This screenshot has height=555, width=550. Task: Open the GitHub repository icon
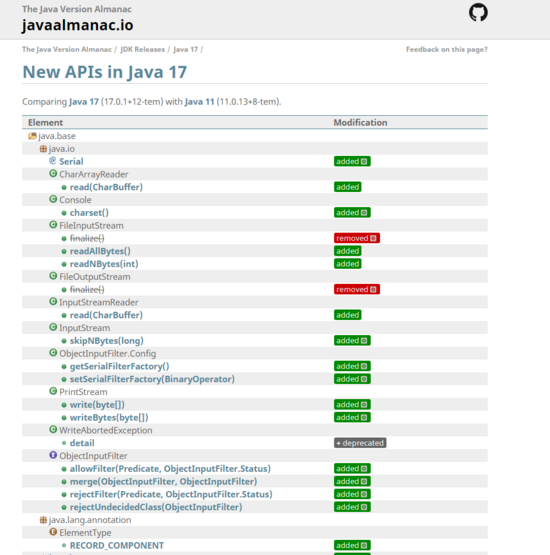478,12
